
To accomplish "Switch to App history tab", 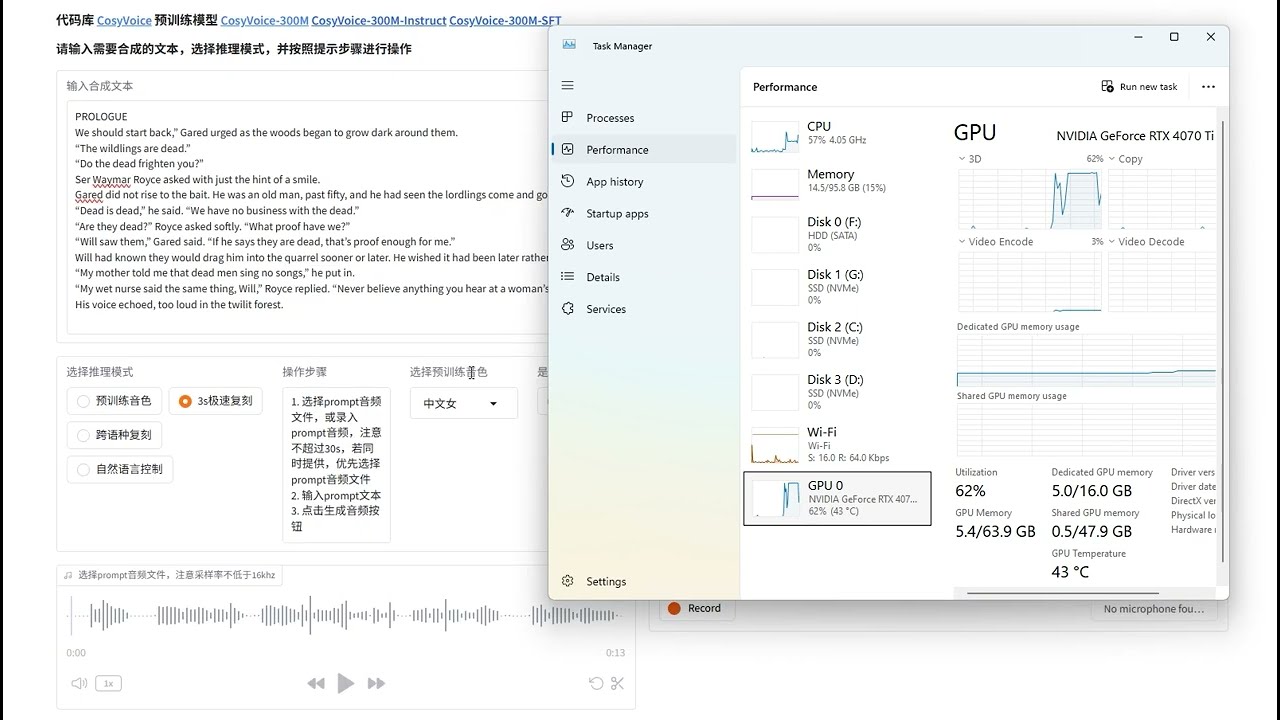I will [644, 182].
